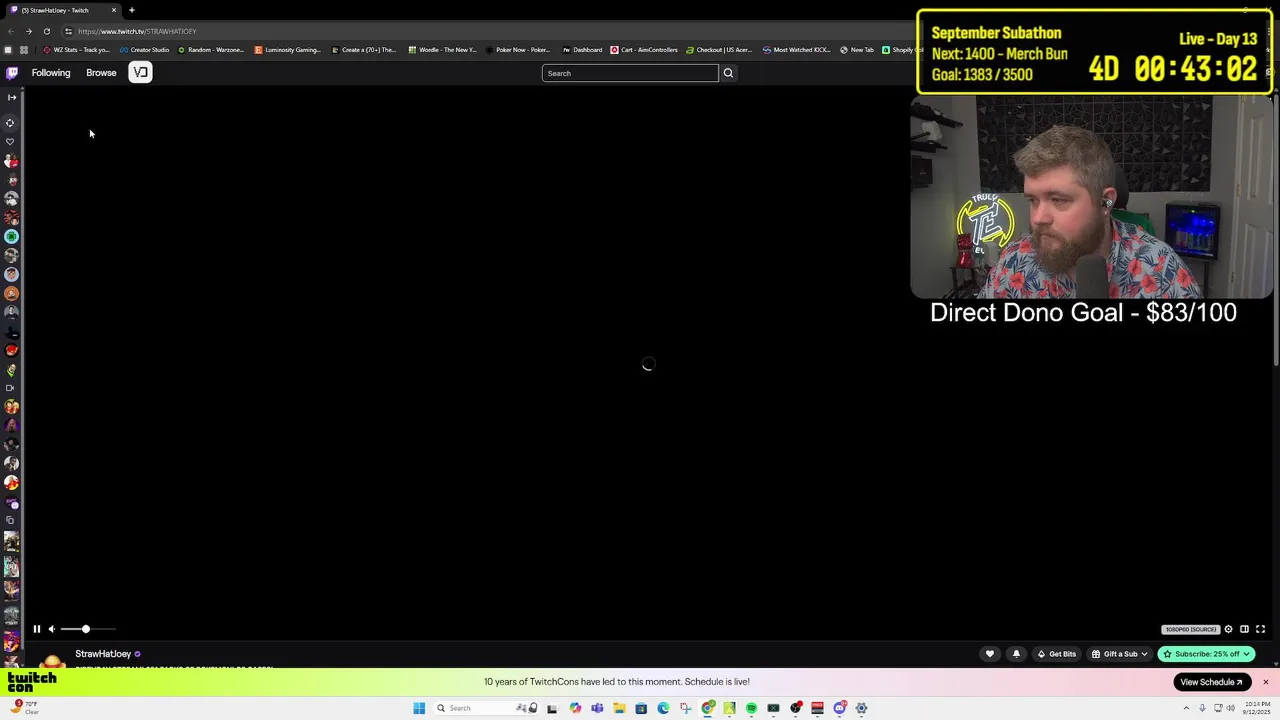The width and height of the screenshot is (1280, 720).
Task: Toggle the notification bell
Action: coord(1016,654)
